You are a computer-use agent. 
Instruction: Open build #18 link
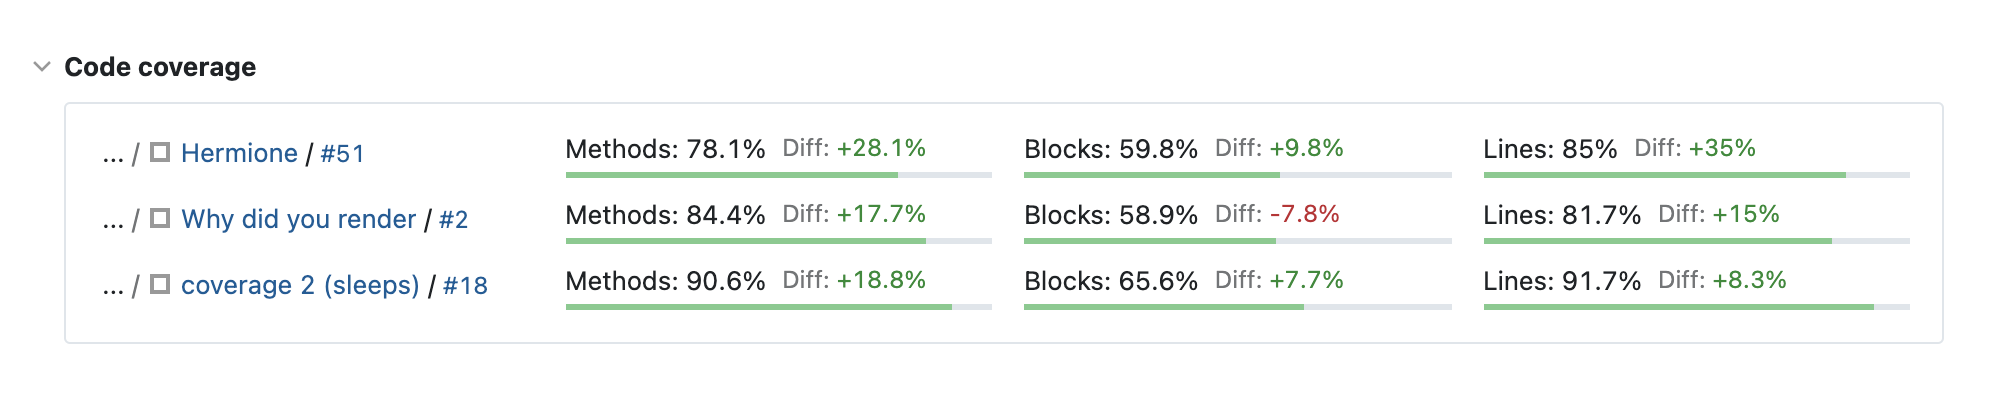pos(465,286)
